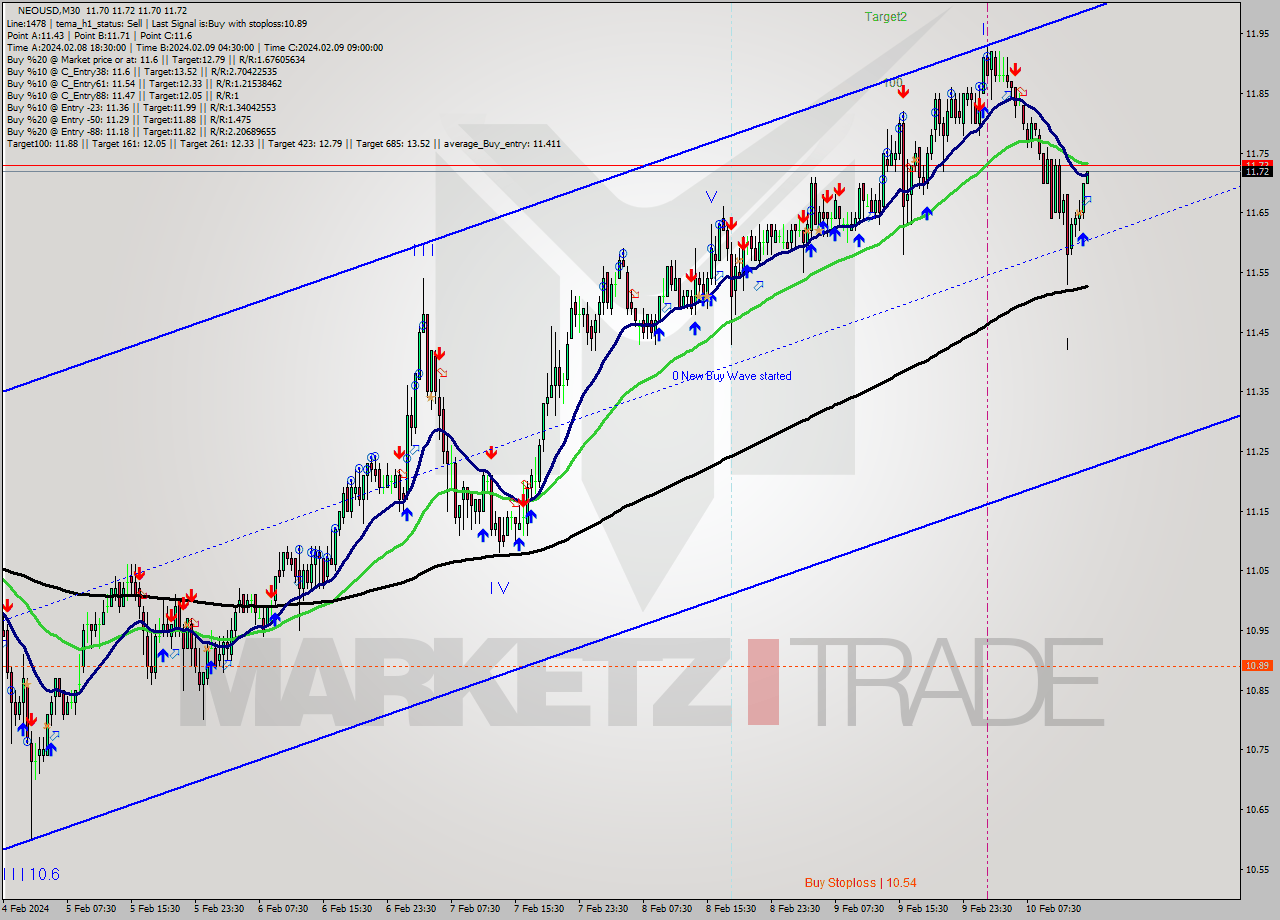Click the 11.95 price axis label
Screen dimensions: 1280x920
1257,34
